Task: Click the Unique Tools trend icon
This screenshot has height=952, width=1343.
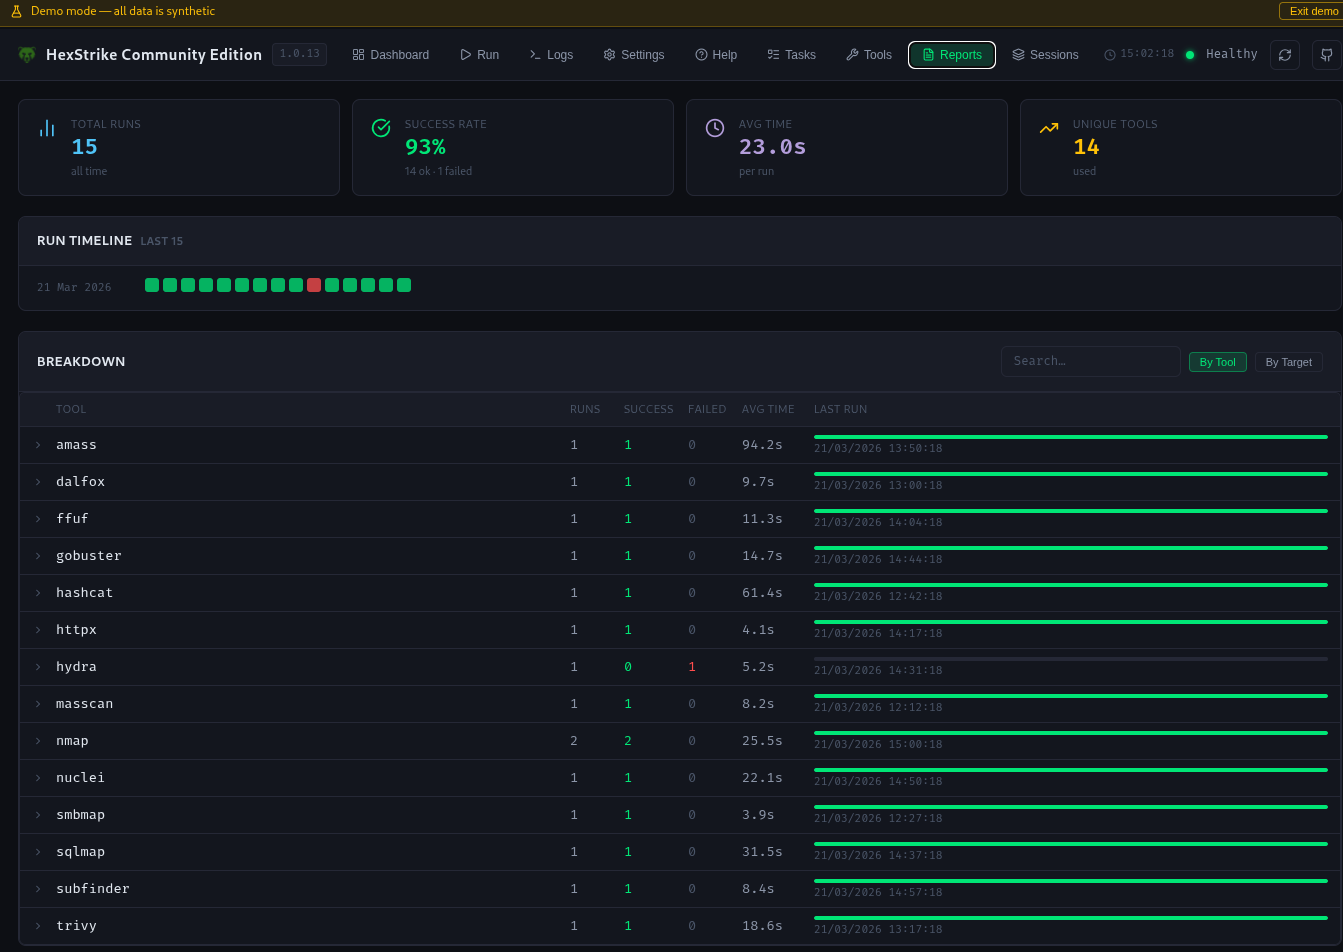Action: point(1049,128)
